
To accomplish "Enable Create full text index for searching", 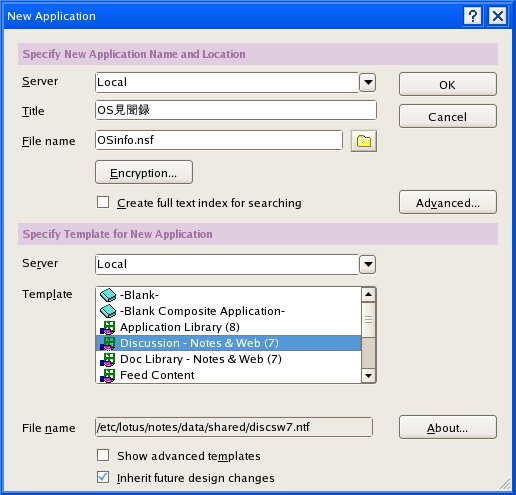I will point(103,202).
